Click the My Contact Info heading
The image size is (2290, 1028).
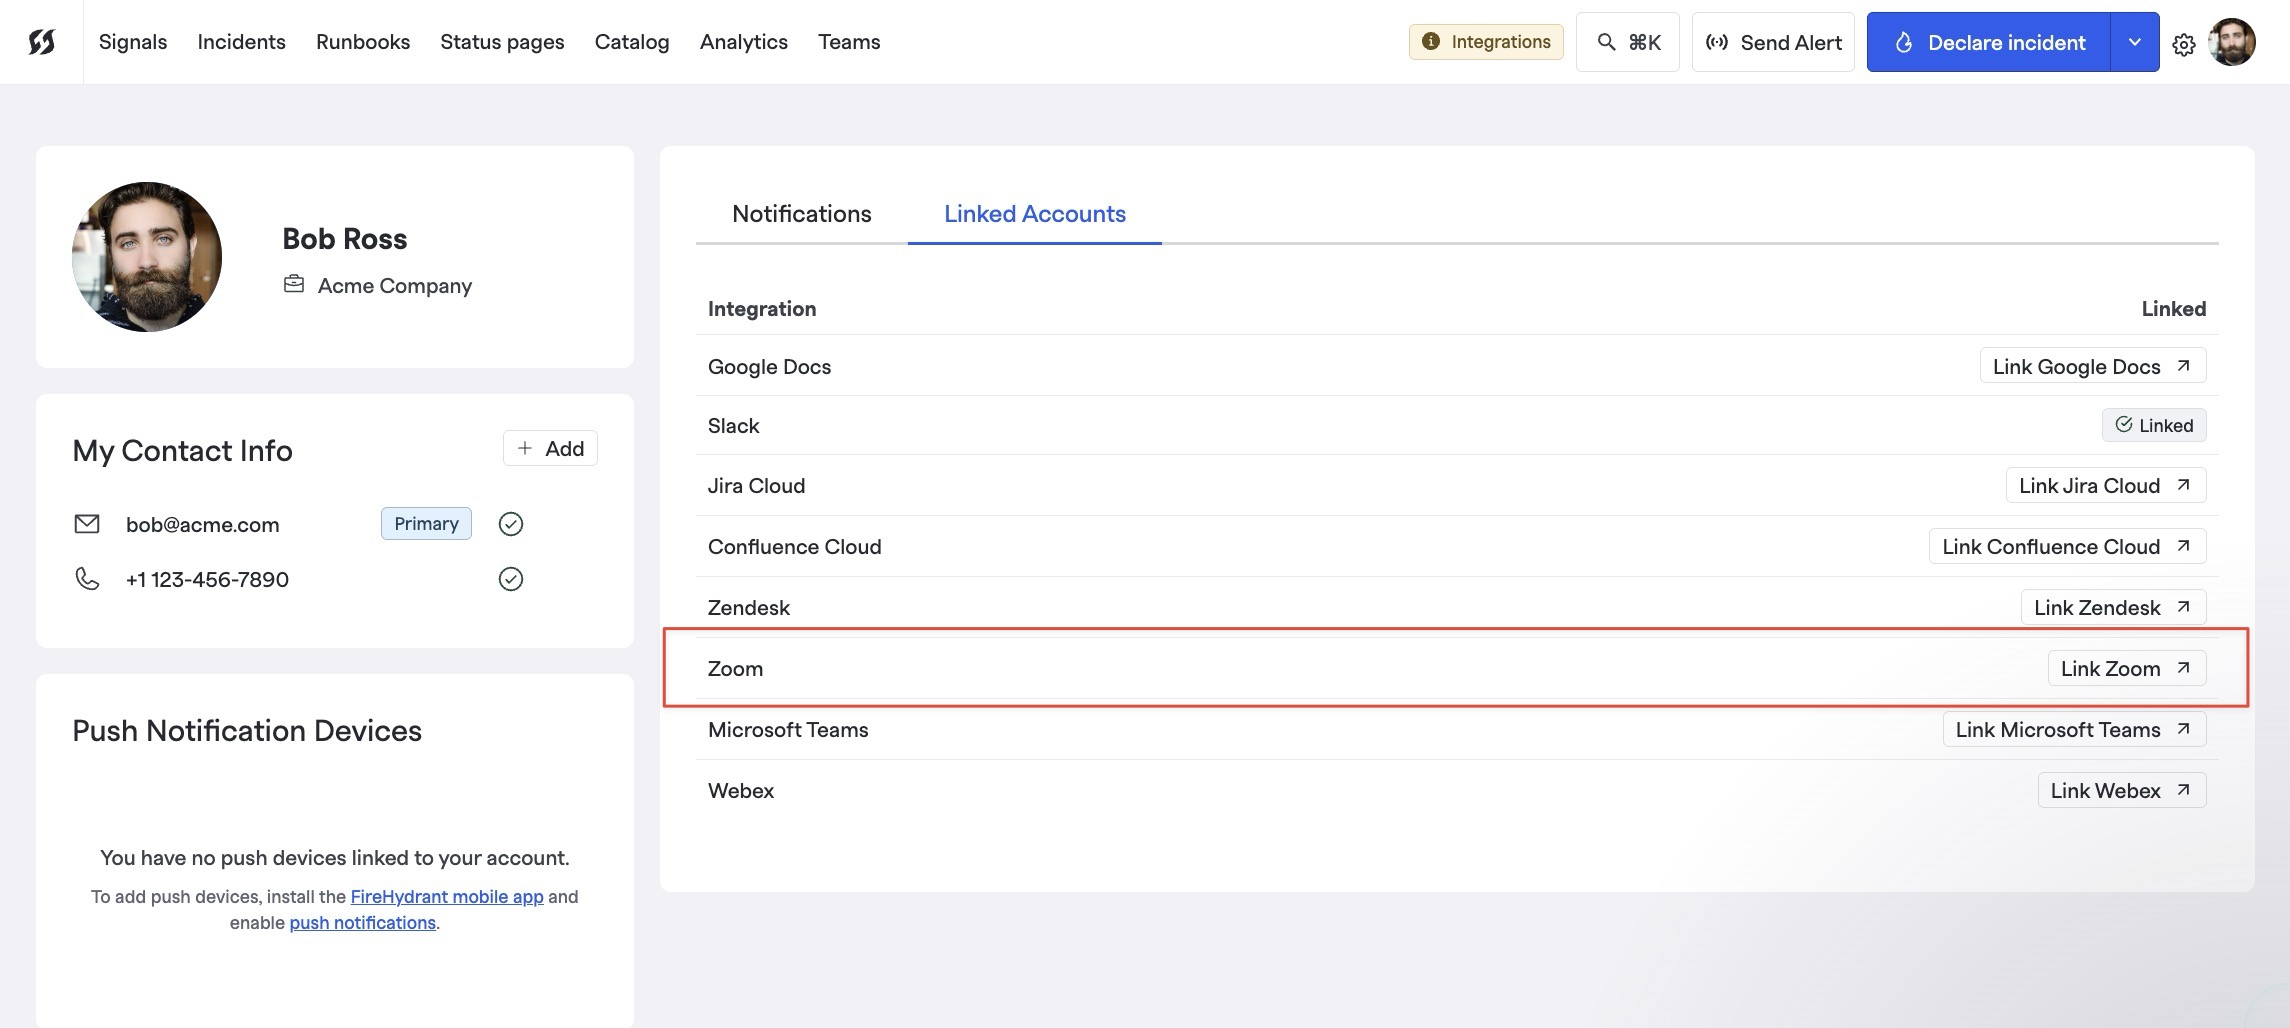pyautogui.click(x=183, y=450)
